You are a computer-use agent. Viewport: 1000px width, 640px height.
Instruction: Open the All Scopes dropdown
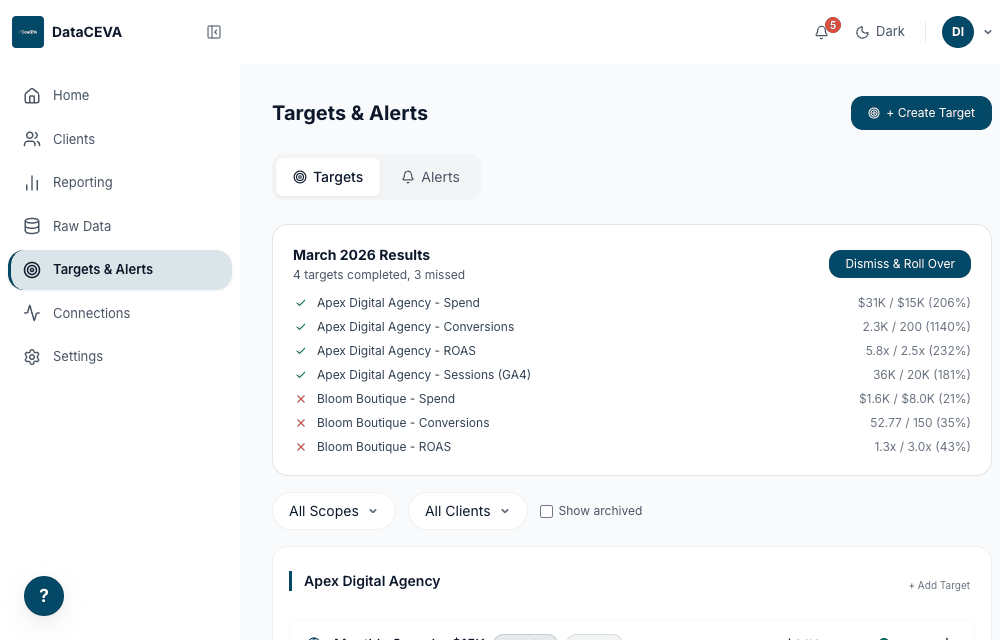coord(334,511)
